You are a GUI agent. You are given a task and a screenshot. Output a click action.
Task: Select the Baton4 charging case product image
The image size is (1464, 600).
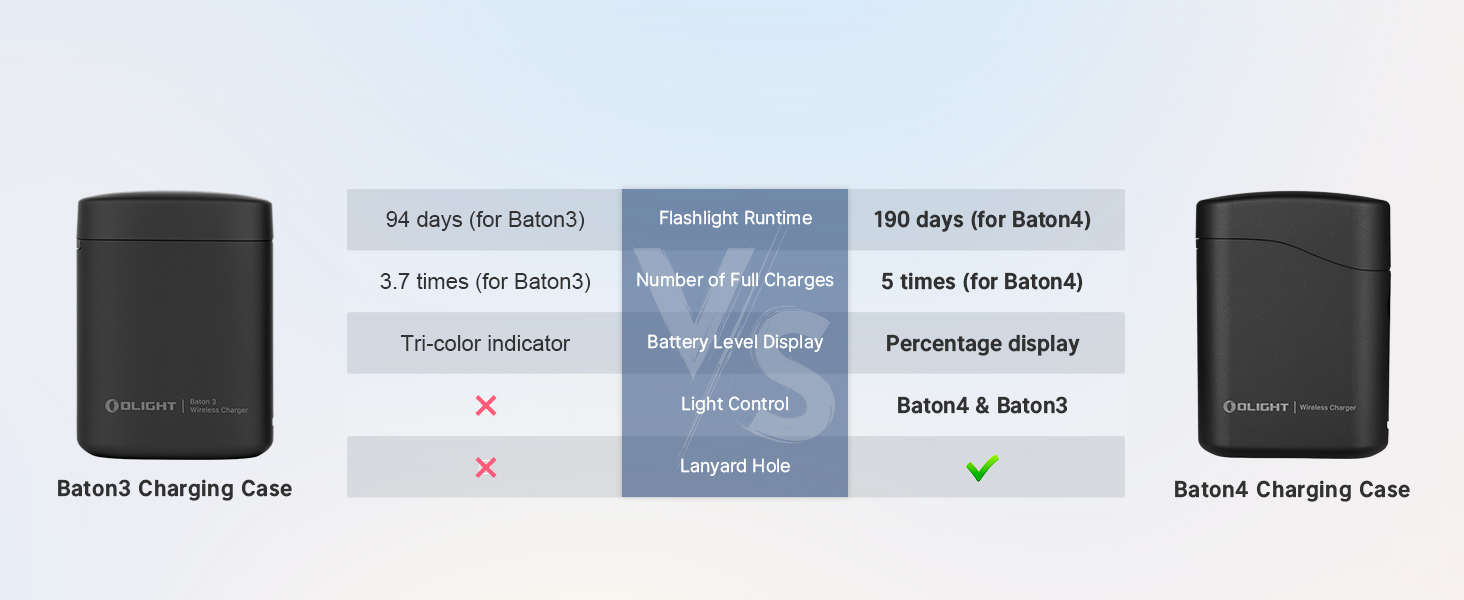[x=1292, y=325]
